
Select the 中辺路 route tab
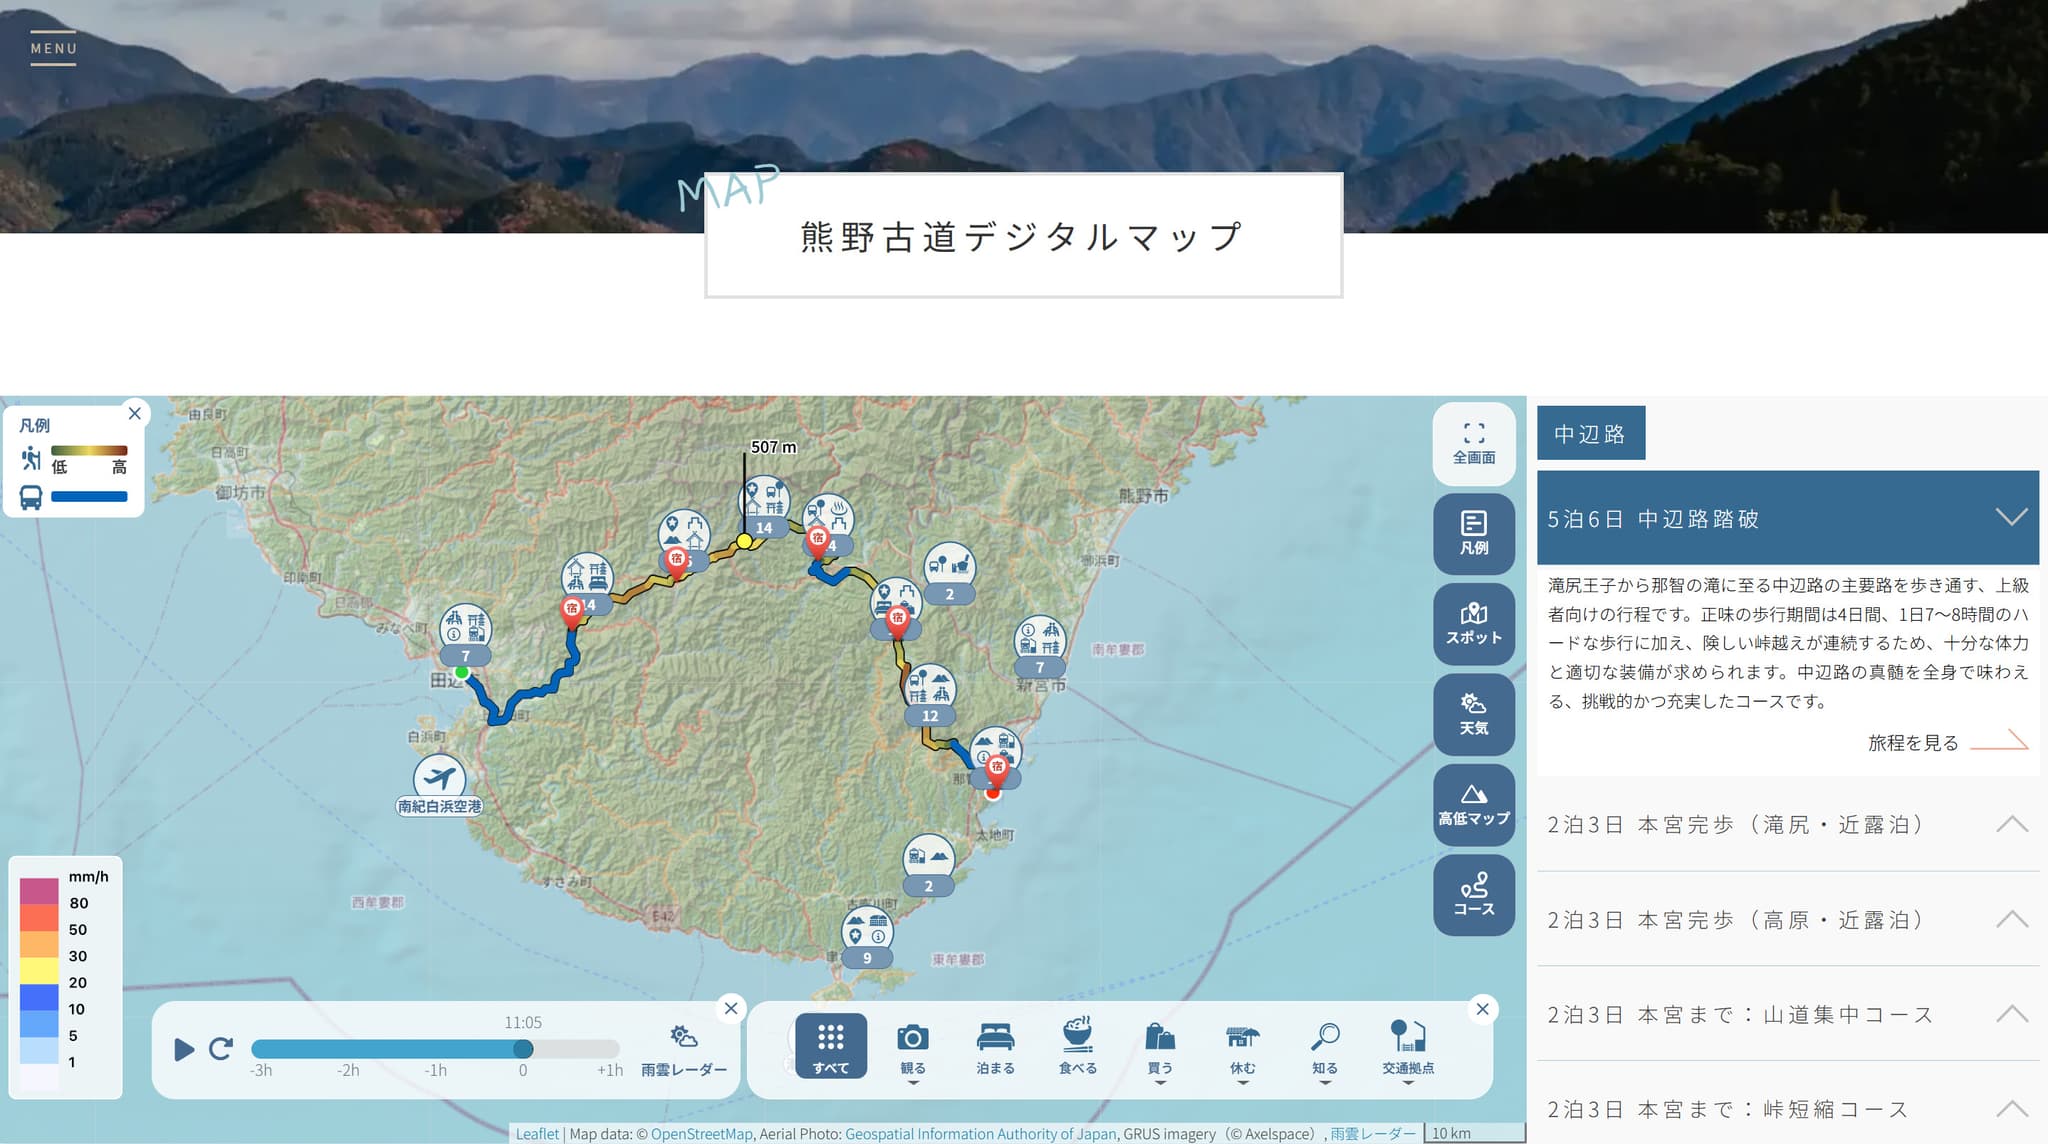click(x=1590, y=433)
